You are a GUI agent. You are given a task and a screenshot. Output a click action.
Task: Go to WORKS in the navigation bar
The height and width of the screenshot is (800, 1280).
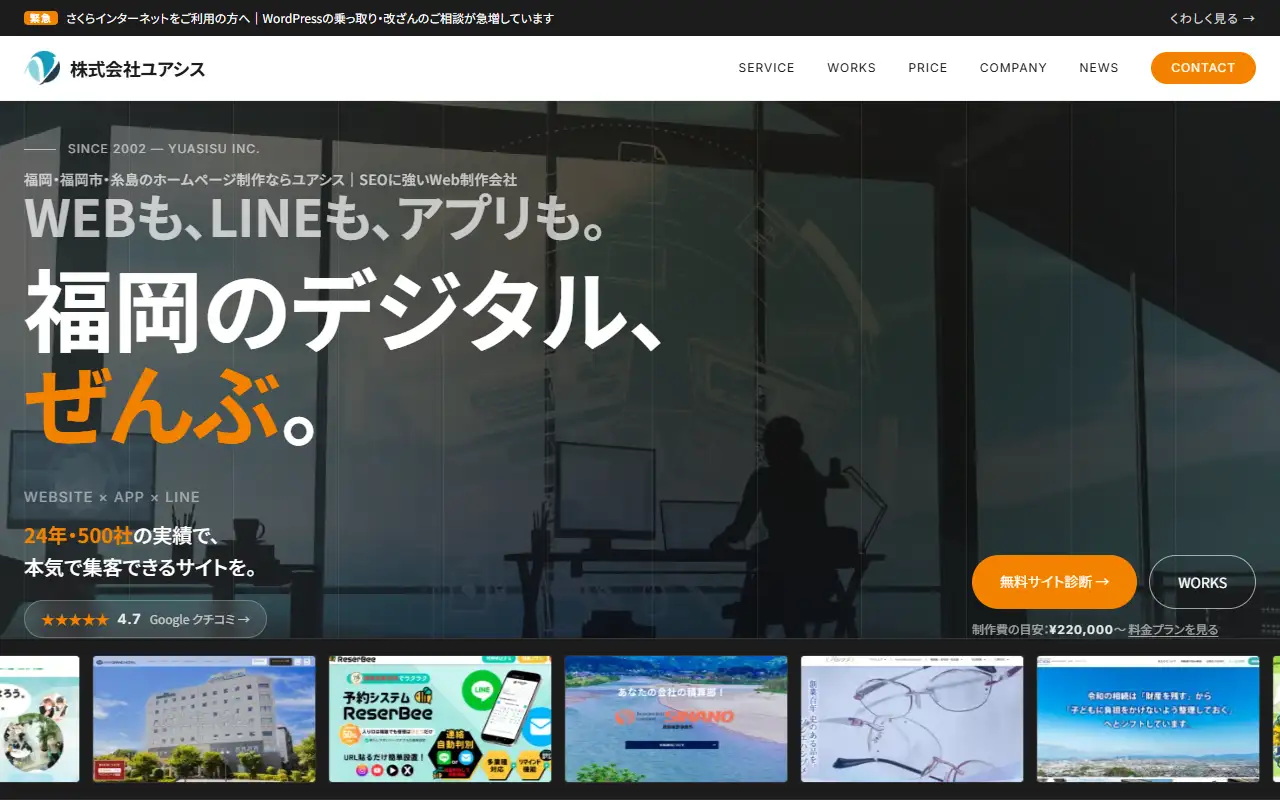[851, 68]
